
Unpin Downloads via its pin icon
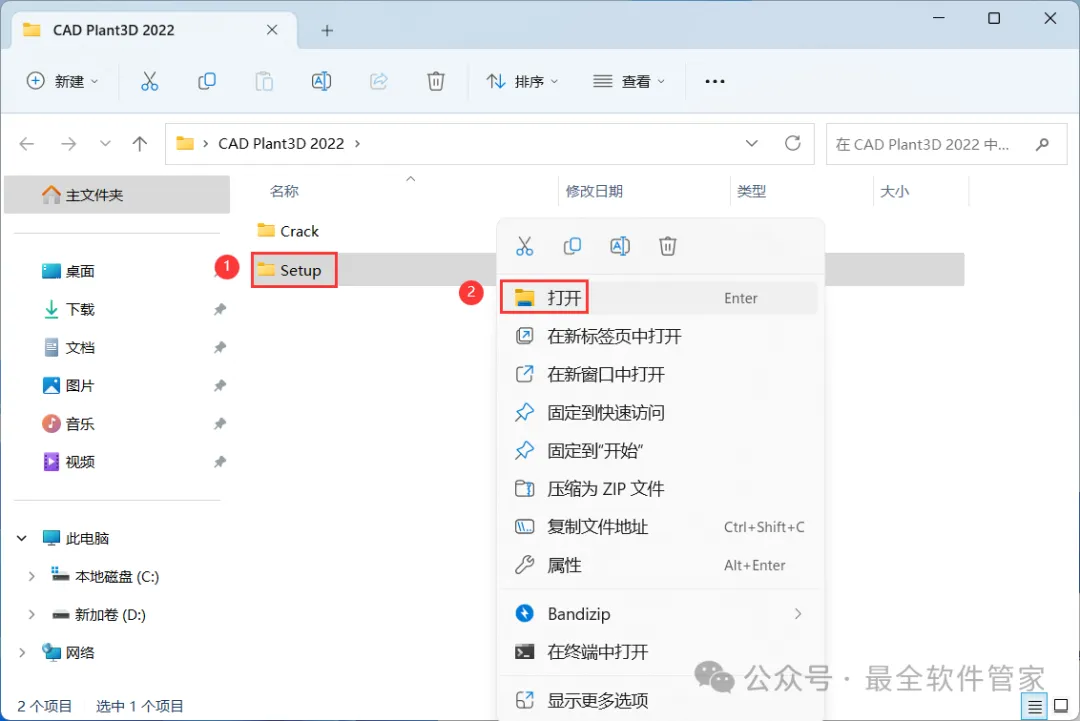coord(220,309)
